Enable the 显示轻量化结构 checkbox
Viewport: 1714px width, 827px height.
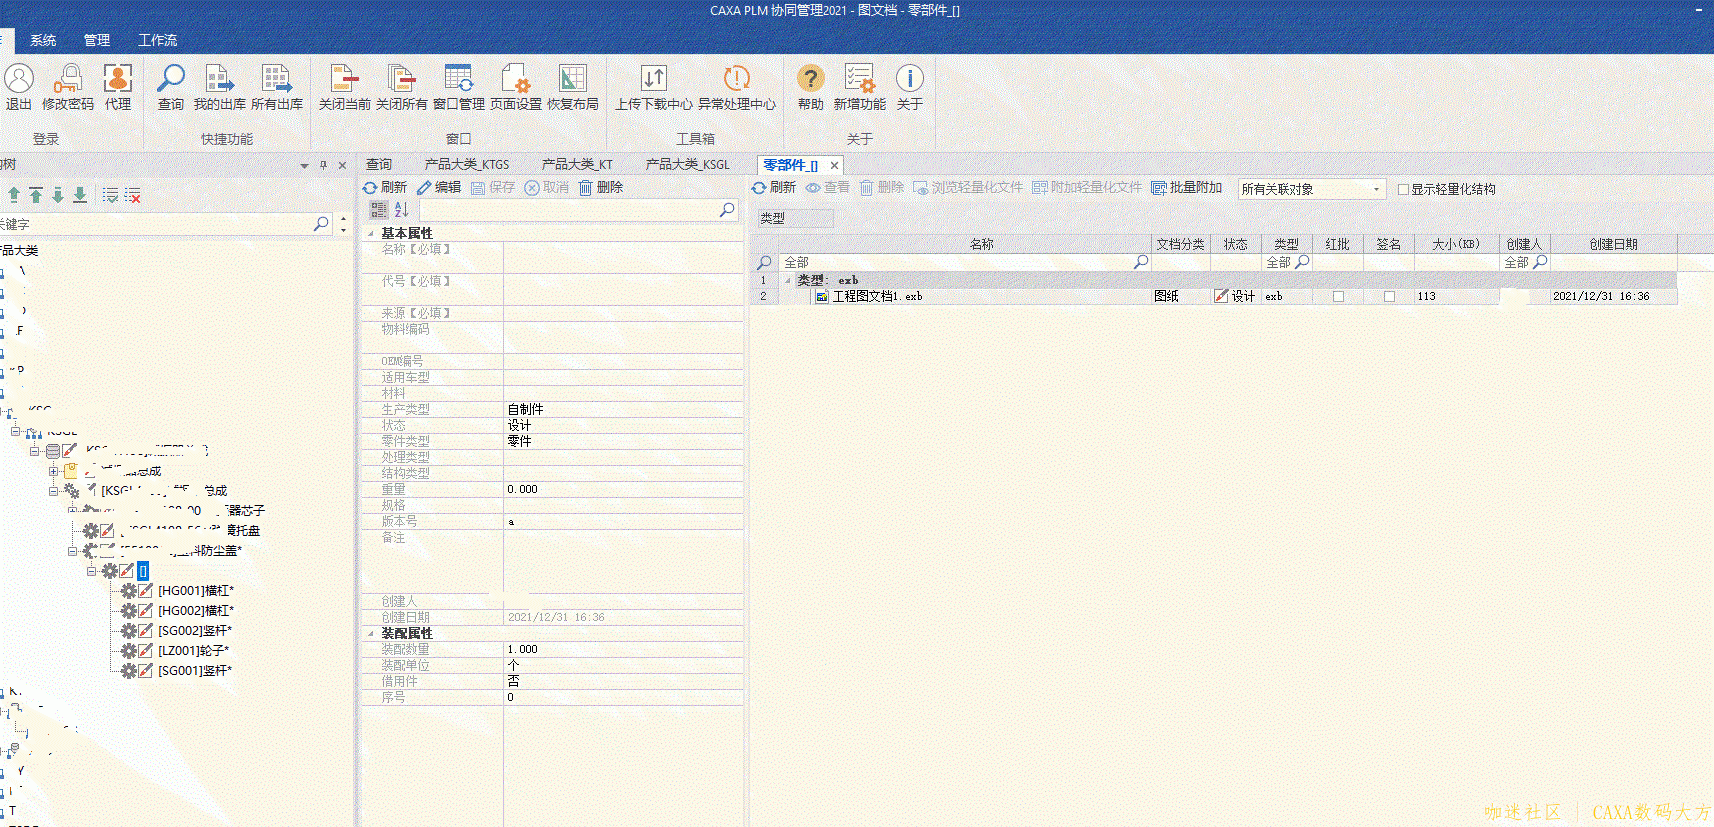click(x=1403, y=189)
